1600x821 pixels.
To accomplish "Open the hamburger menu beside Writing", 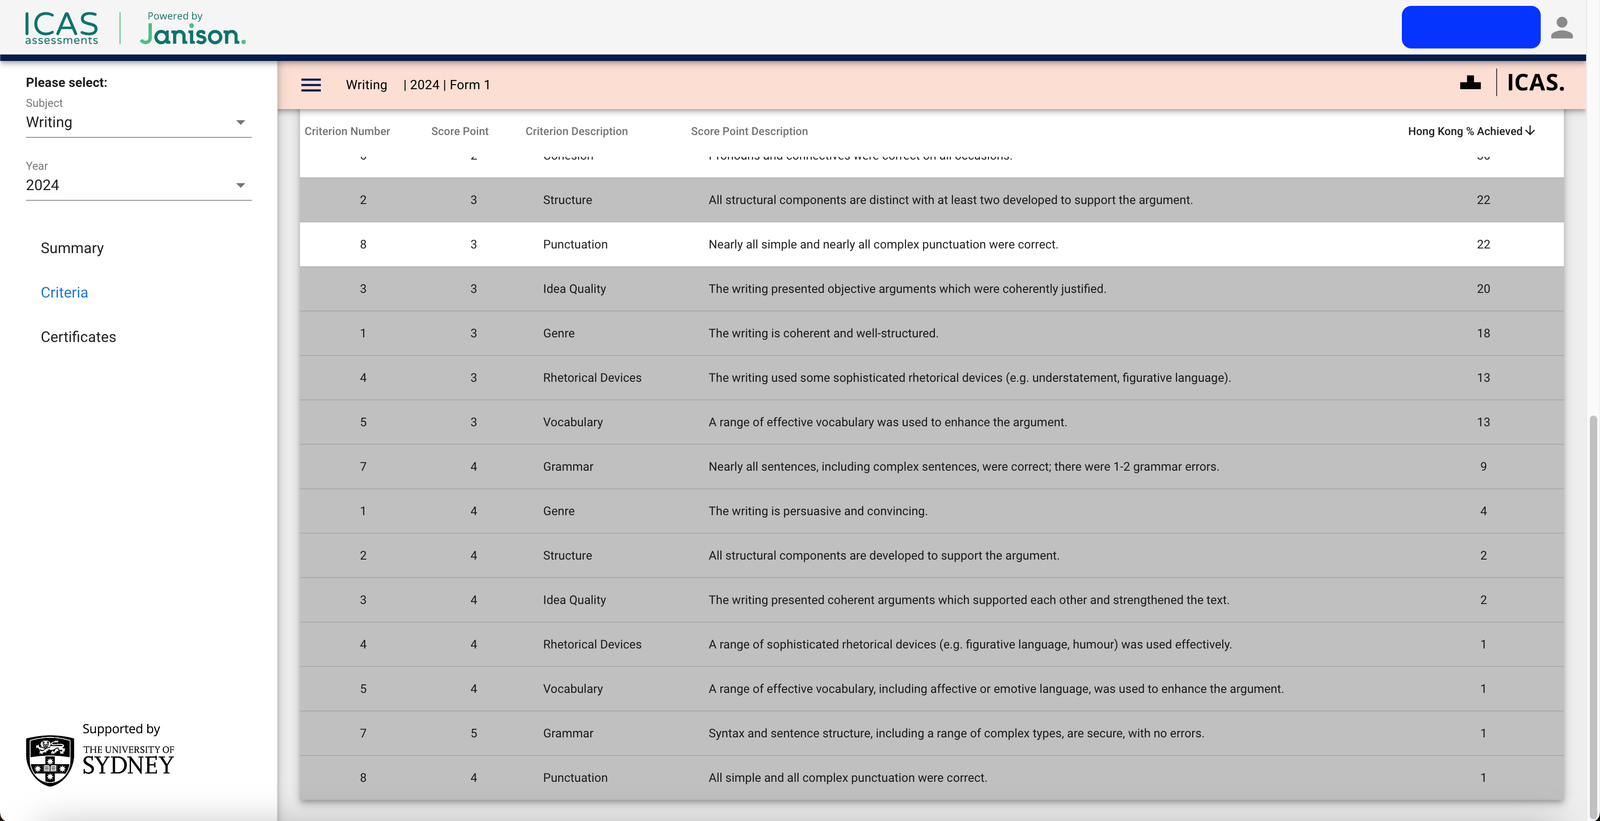I will tap(311, 85).
